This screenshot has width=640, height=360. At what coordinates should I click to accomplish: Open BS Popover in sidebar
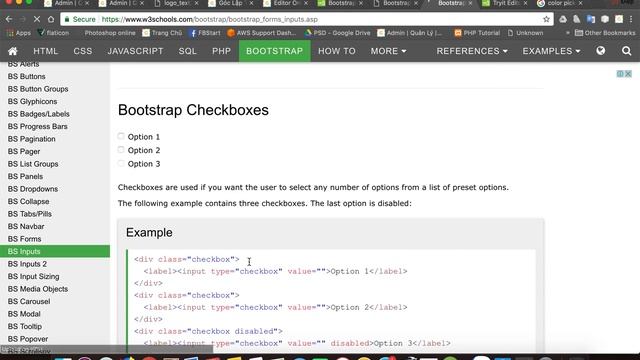[x=28, y=339]
